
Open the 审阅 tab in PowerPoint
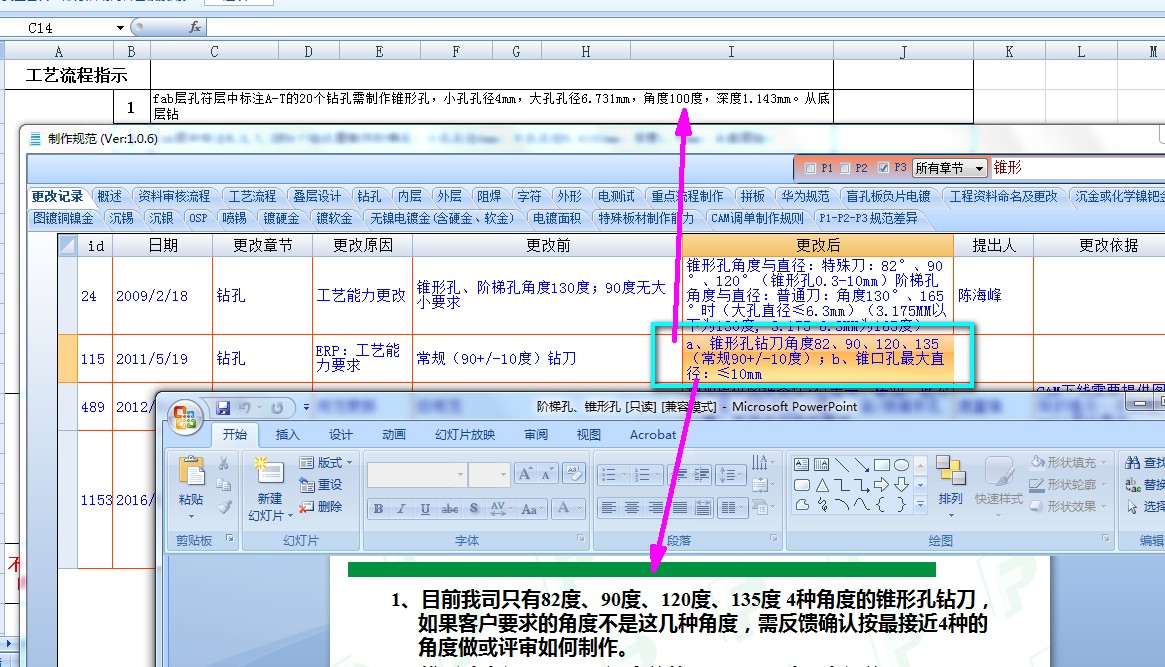(536, 435)
